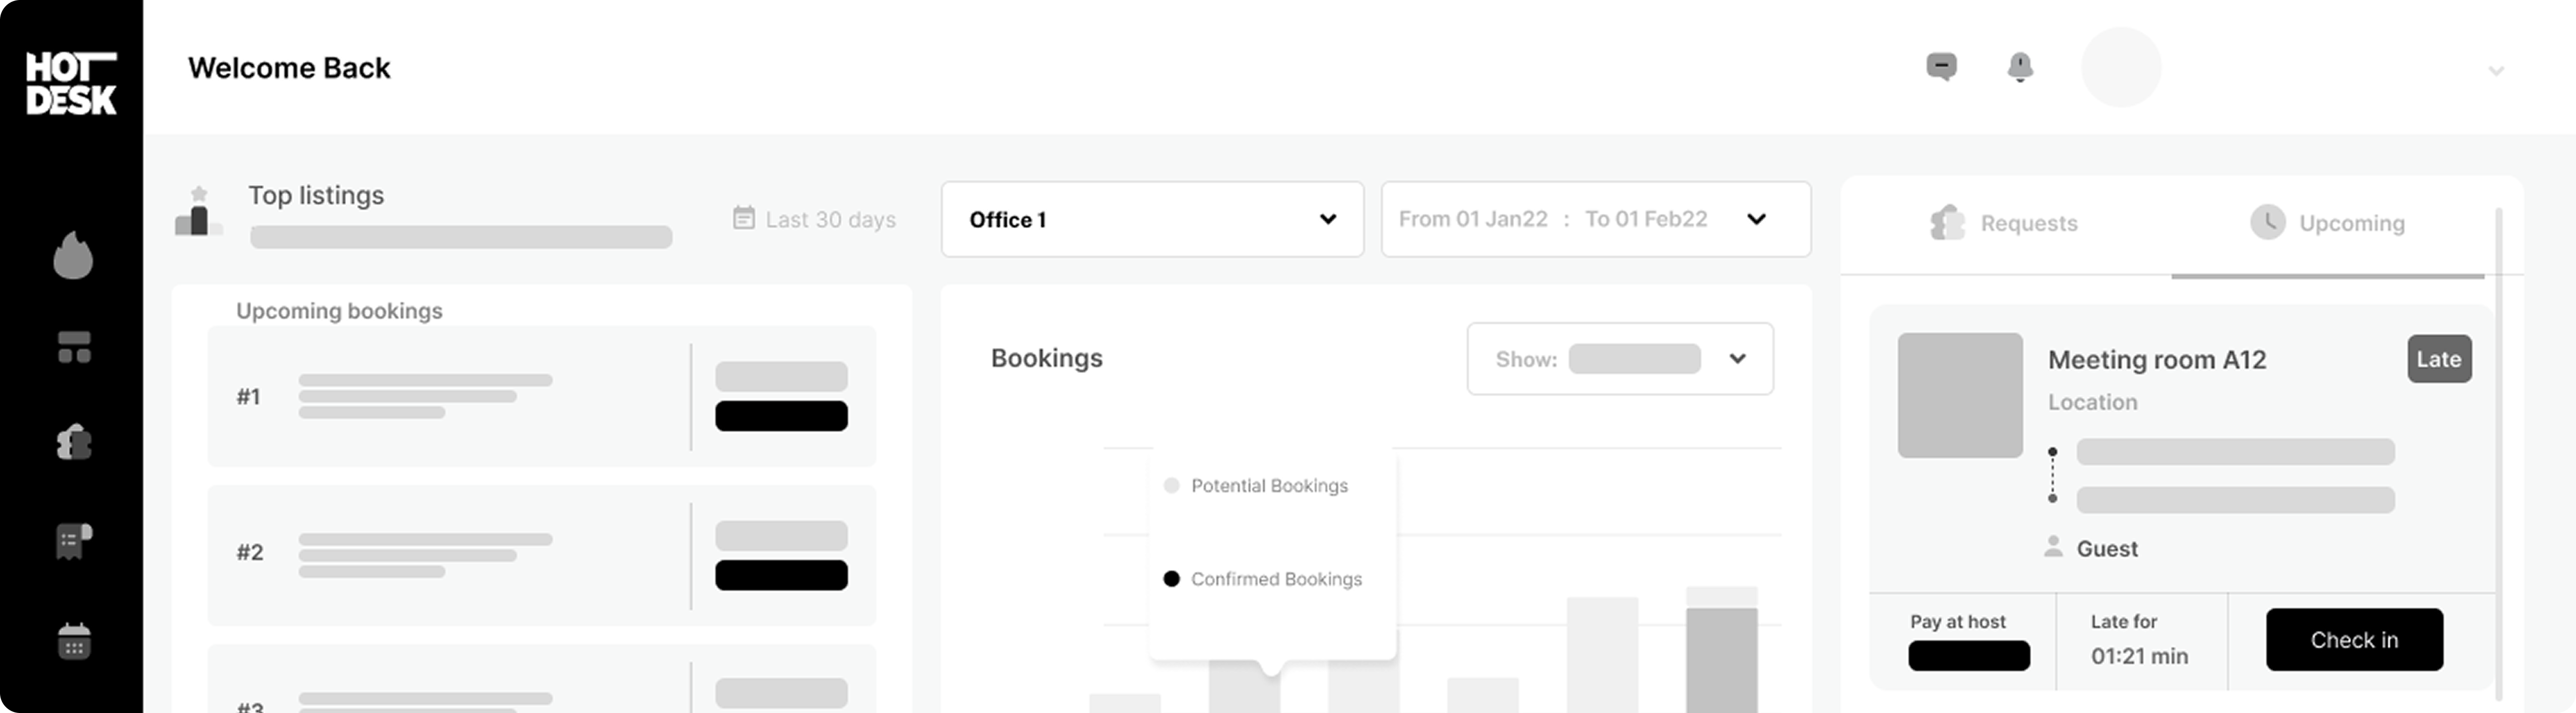Open the date range From 01 Jan22 dropdown
Image resolution: width=2576 pixels, height=713 pixels.
[x=1596, y=219]
